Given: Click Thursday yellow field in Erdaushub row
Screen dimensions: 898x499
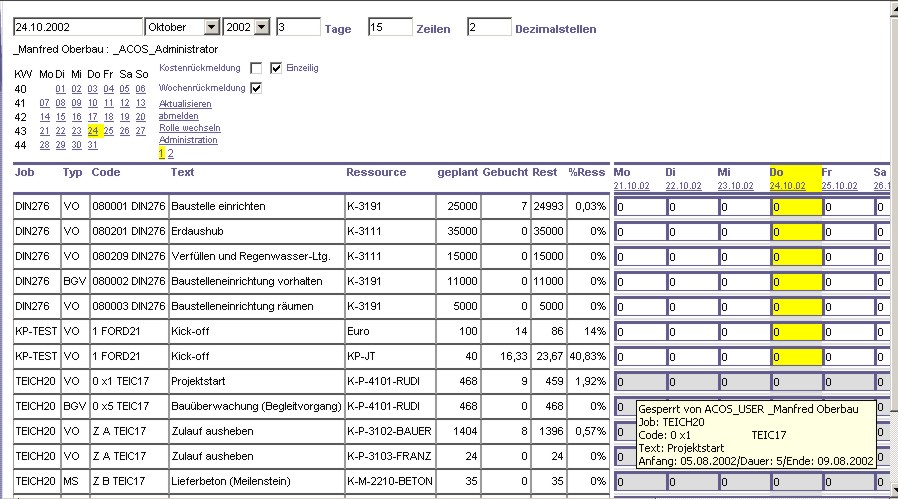Looking at the screenshot, I should (x=797, y=232).
